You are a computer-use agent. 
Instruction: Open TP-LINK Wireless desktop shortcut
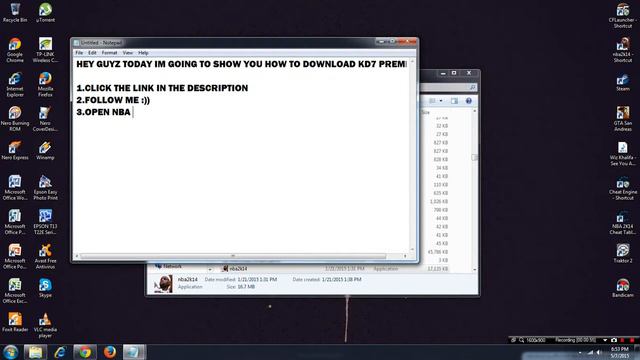tap(45, 50)
